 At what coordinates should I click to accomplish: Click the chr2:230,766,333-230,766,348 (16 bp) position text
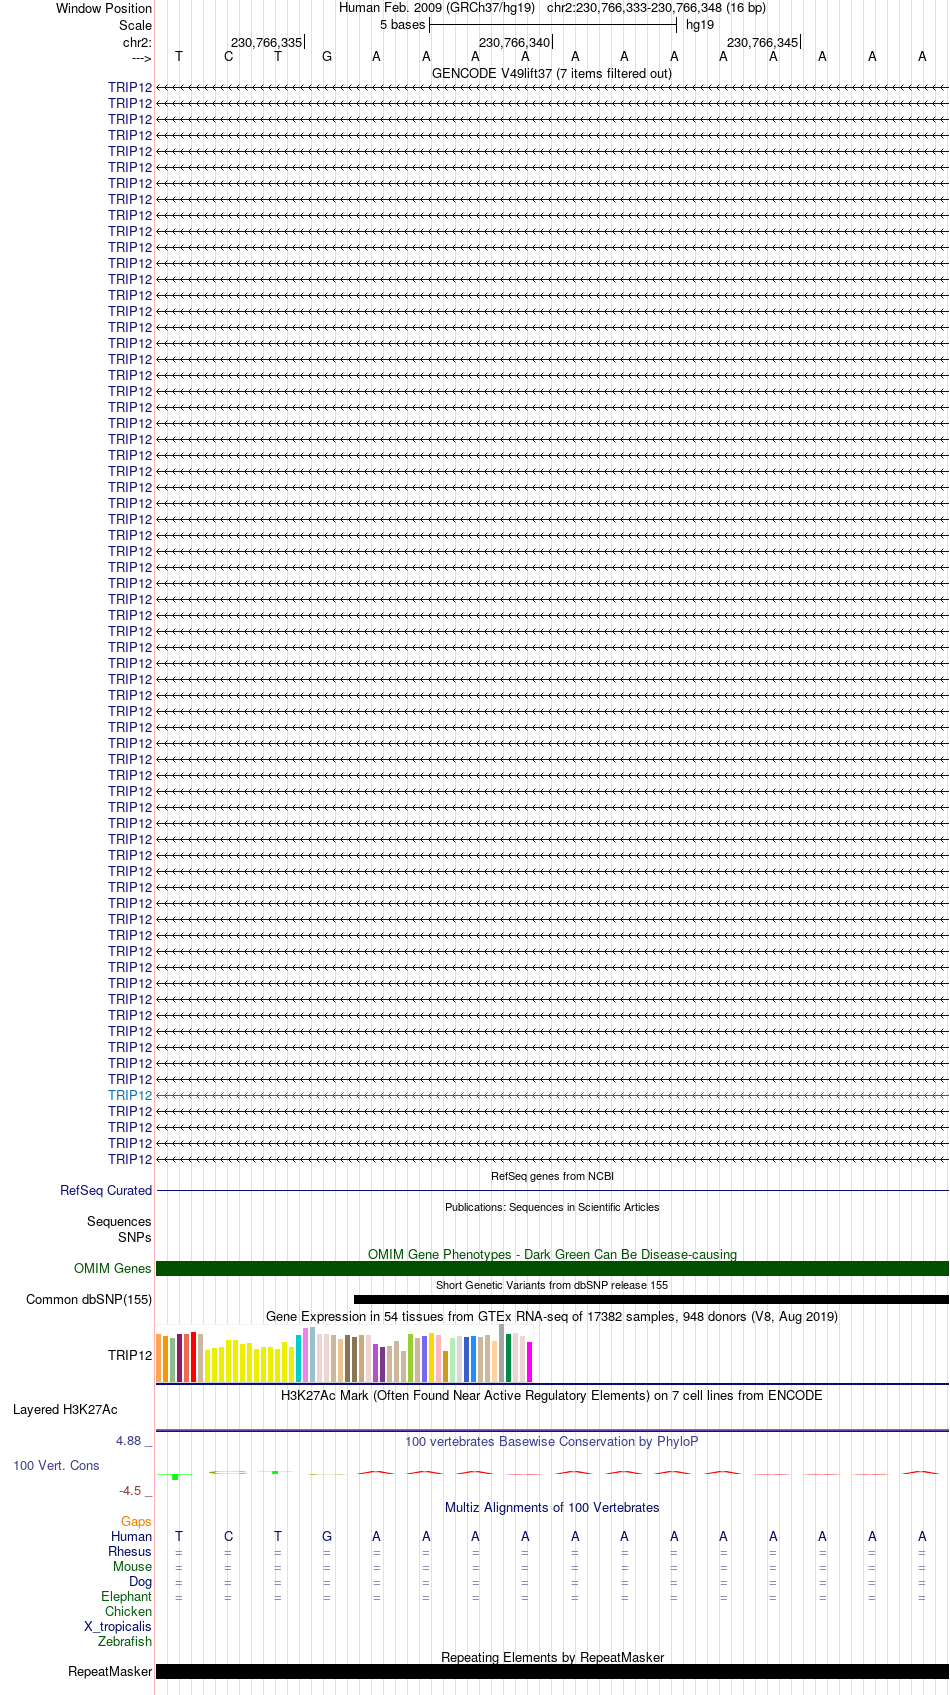[656, 8]
